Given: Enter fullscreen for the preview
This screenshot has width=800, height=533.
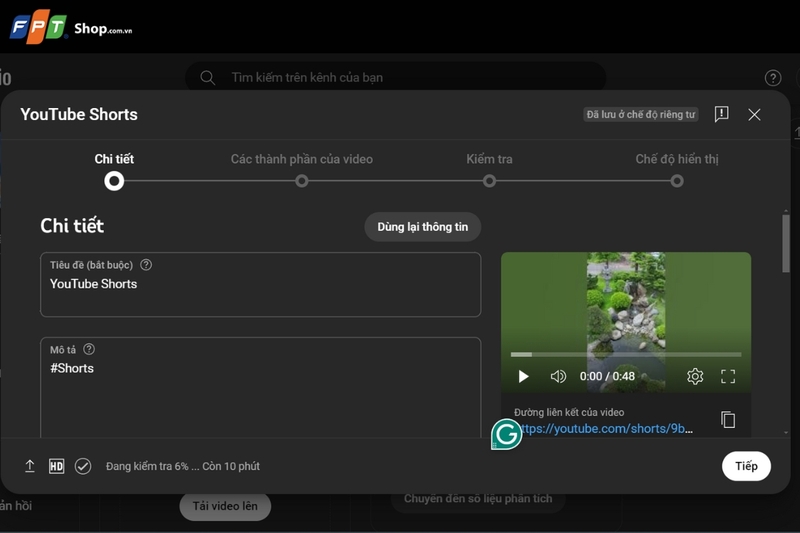Looking at the screenshot, I should [728, 376].
